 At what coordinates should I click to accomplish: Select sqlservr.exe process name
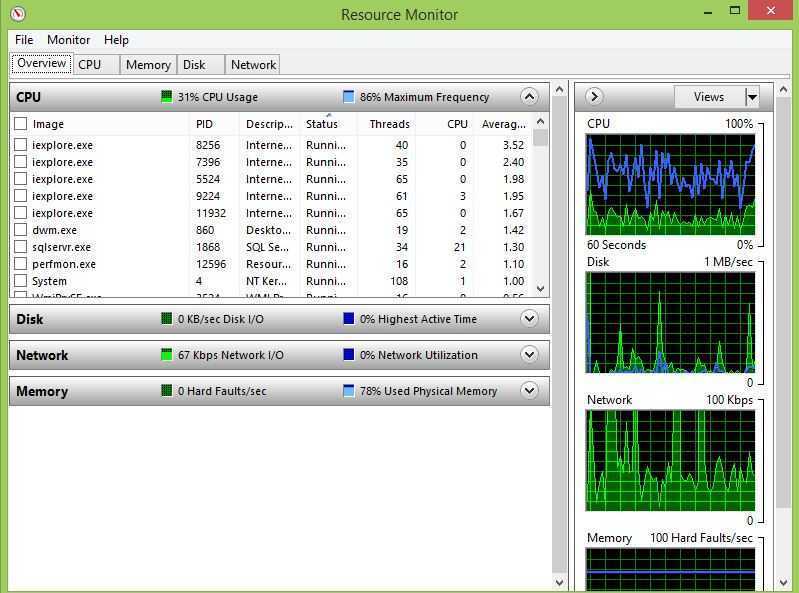click(x=61, y=247)
